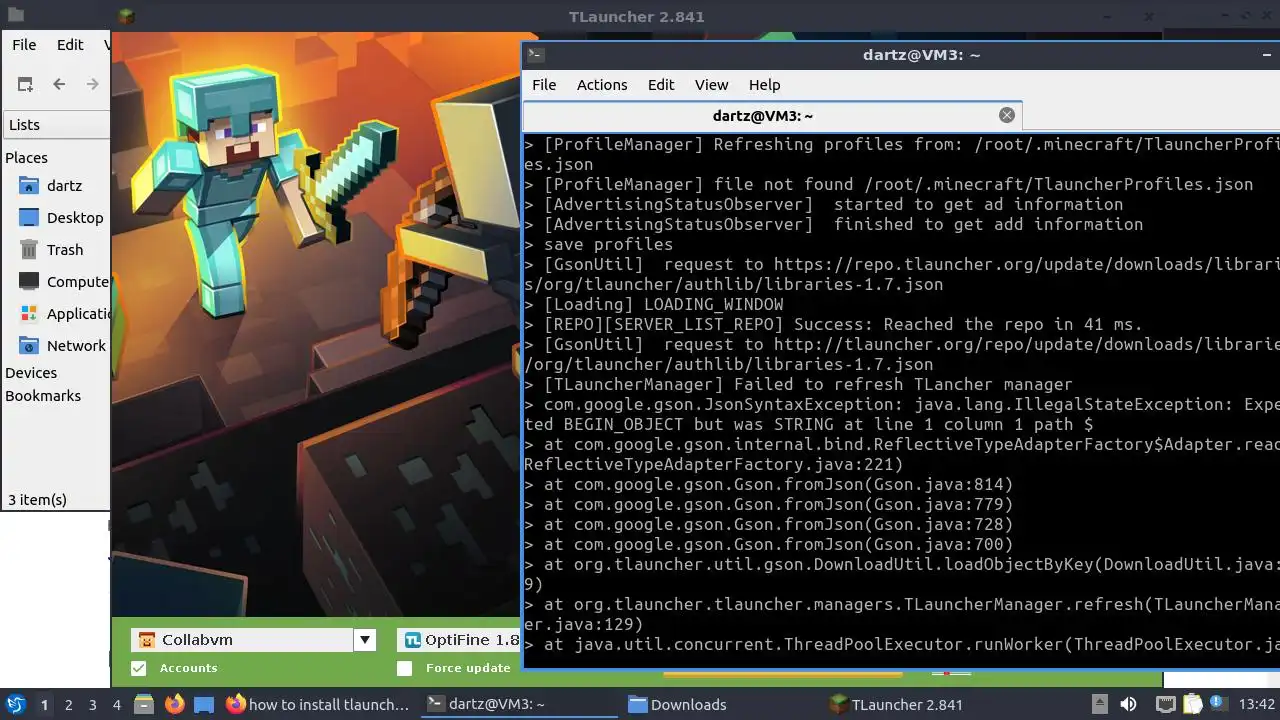Viewport: 1280px width, 720px height.
Task: Switch to the 'how to install tlaunch...' Firefox task
Action: pyautogui.click(x=318, y=704)
